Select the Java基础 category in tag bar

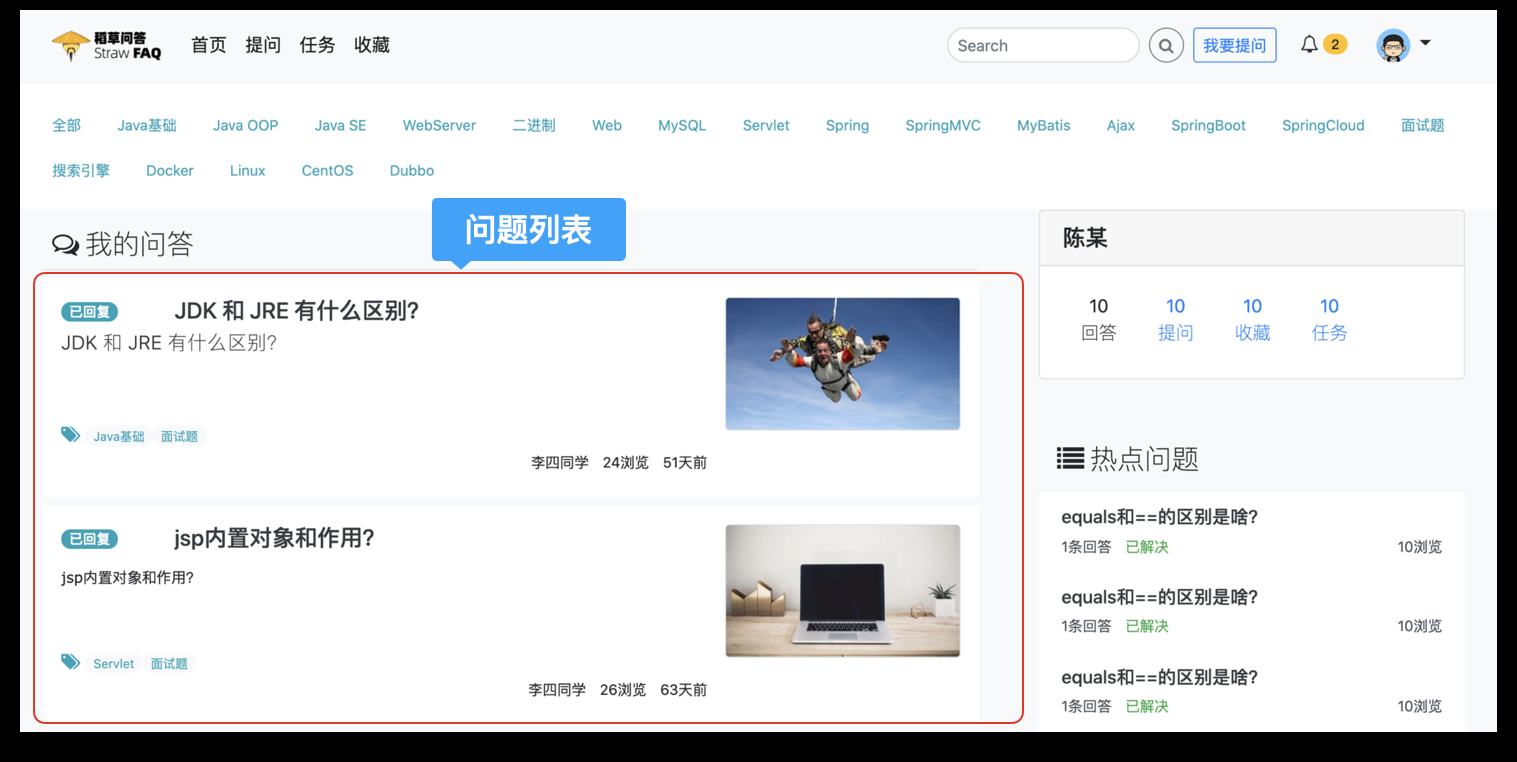pyautogui.click(x=147, y=125)
